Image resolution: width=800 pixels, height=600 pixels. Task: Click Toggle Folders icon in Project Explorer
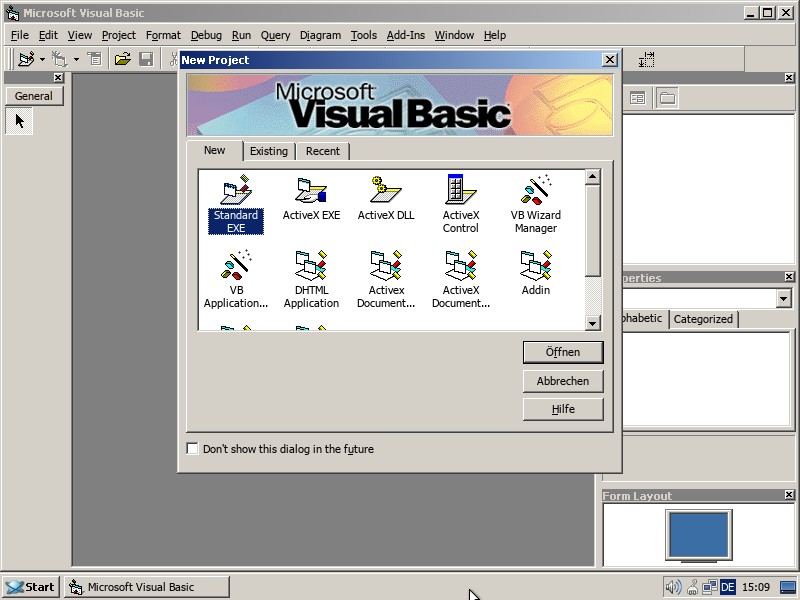point(666,98)
